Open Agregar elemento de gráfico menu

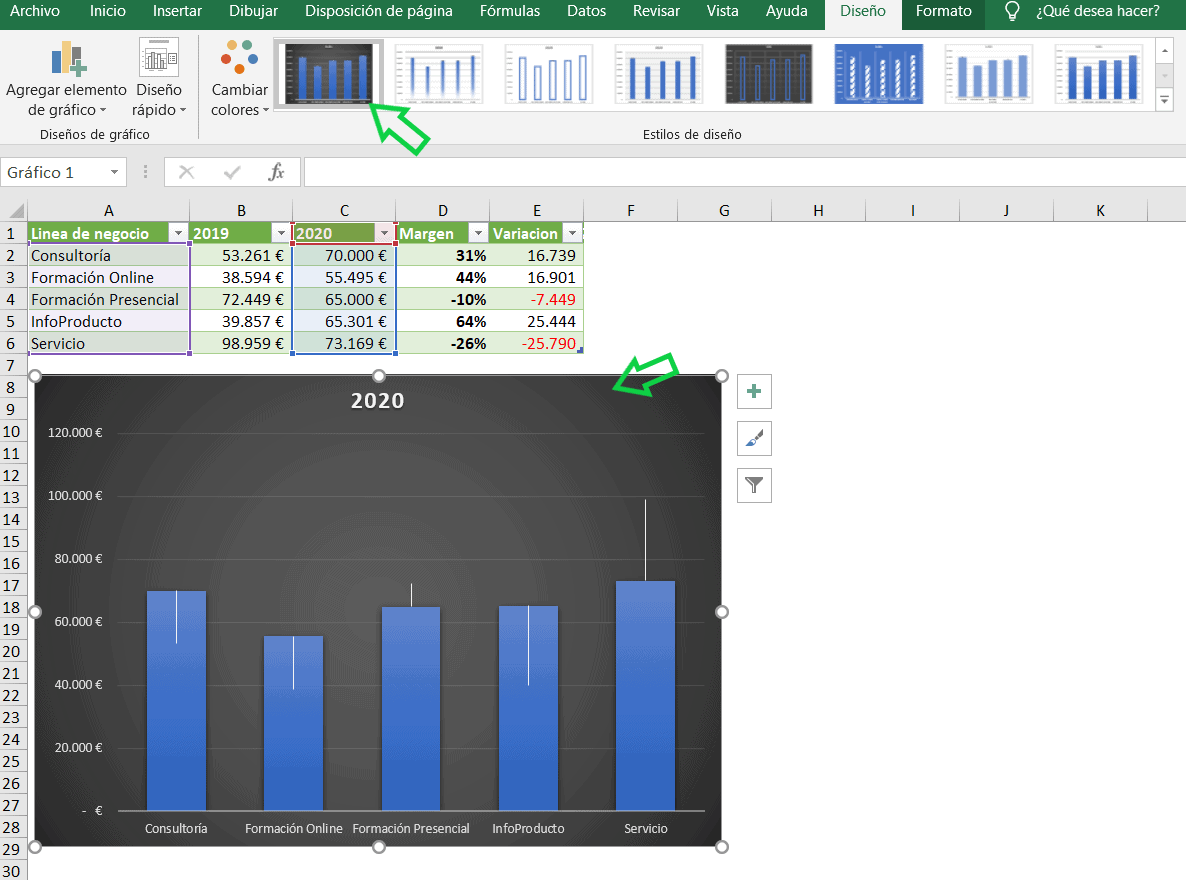pyautogui.click(x=67, y=79)
